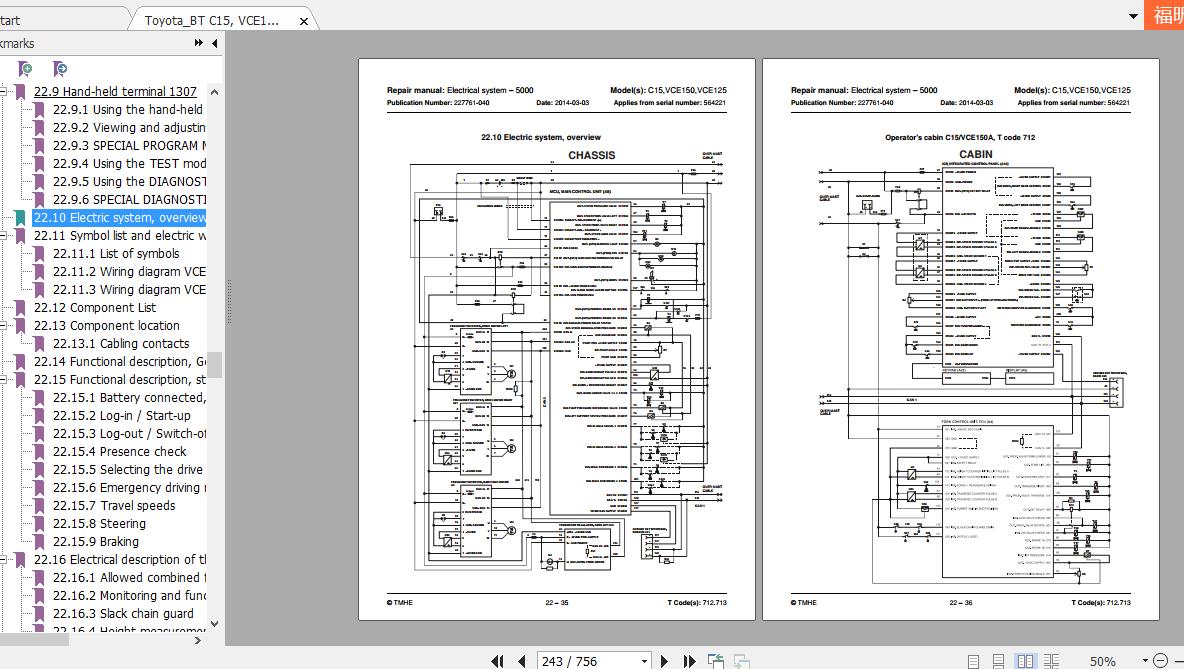Add a new bookmark in the Bookmarks panel
The height and width of the screenshot is (669, 1184).
25,68
